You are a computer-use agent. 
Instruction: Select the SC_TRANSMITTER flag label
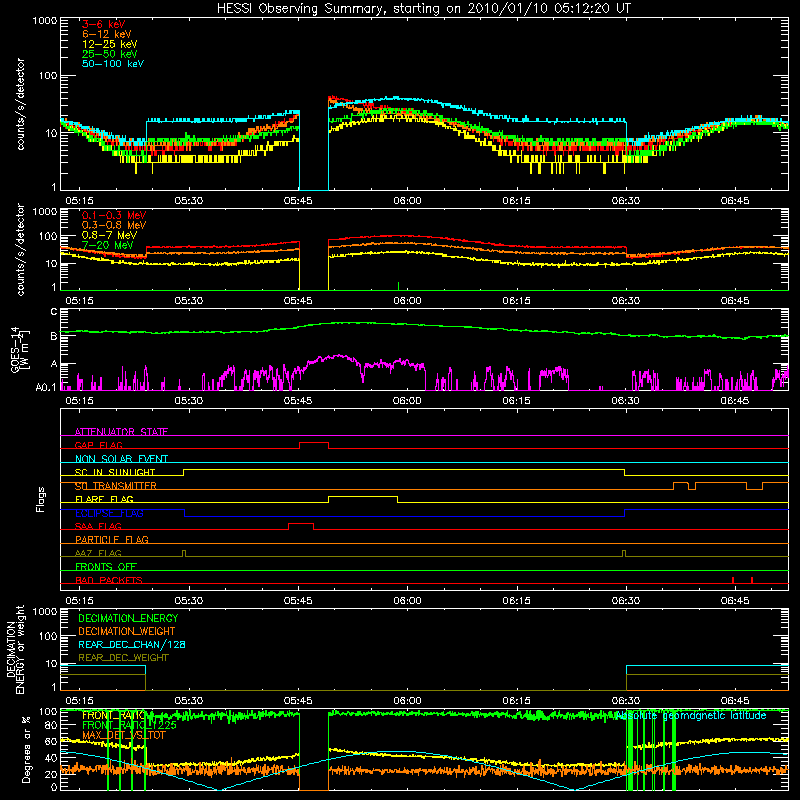point(115,486)
